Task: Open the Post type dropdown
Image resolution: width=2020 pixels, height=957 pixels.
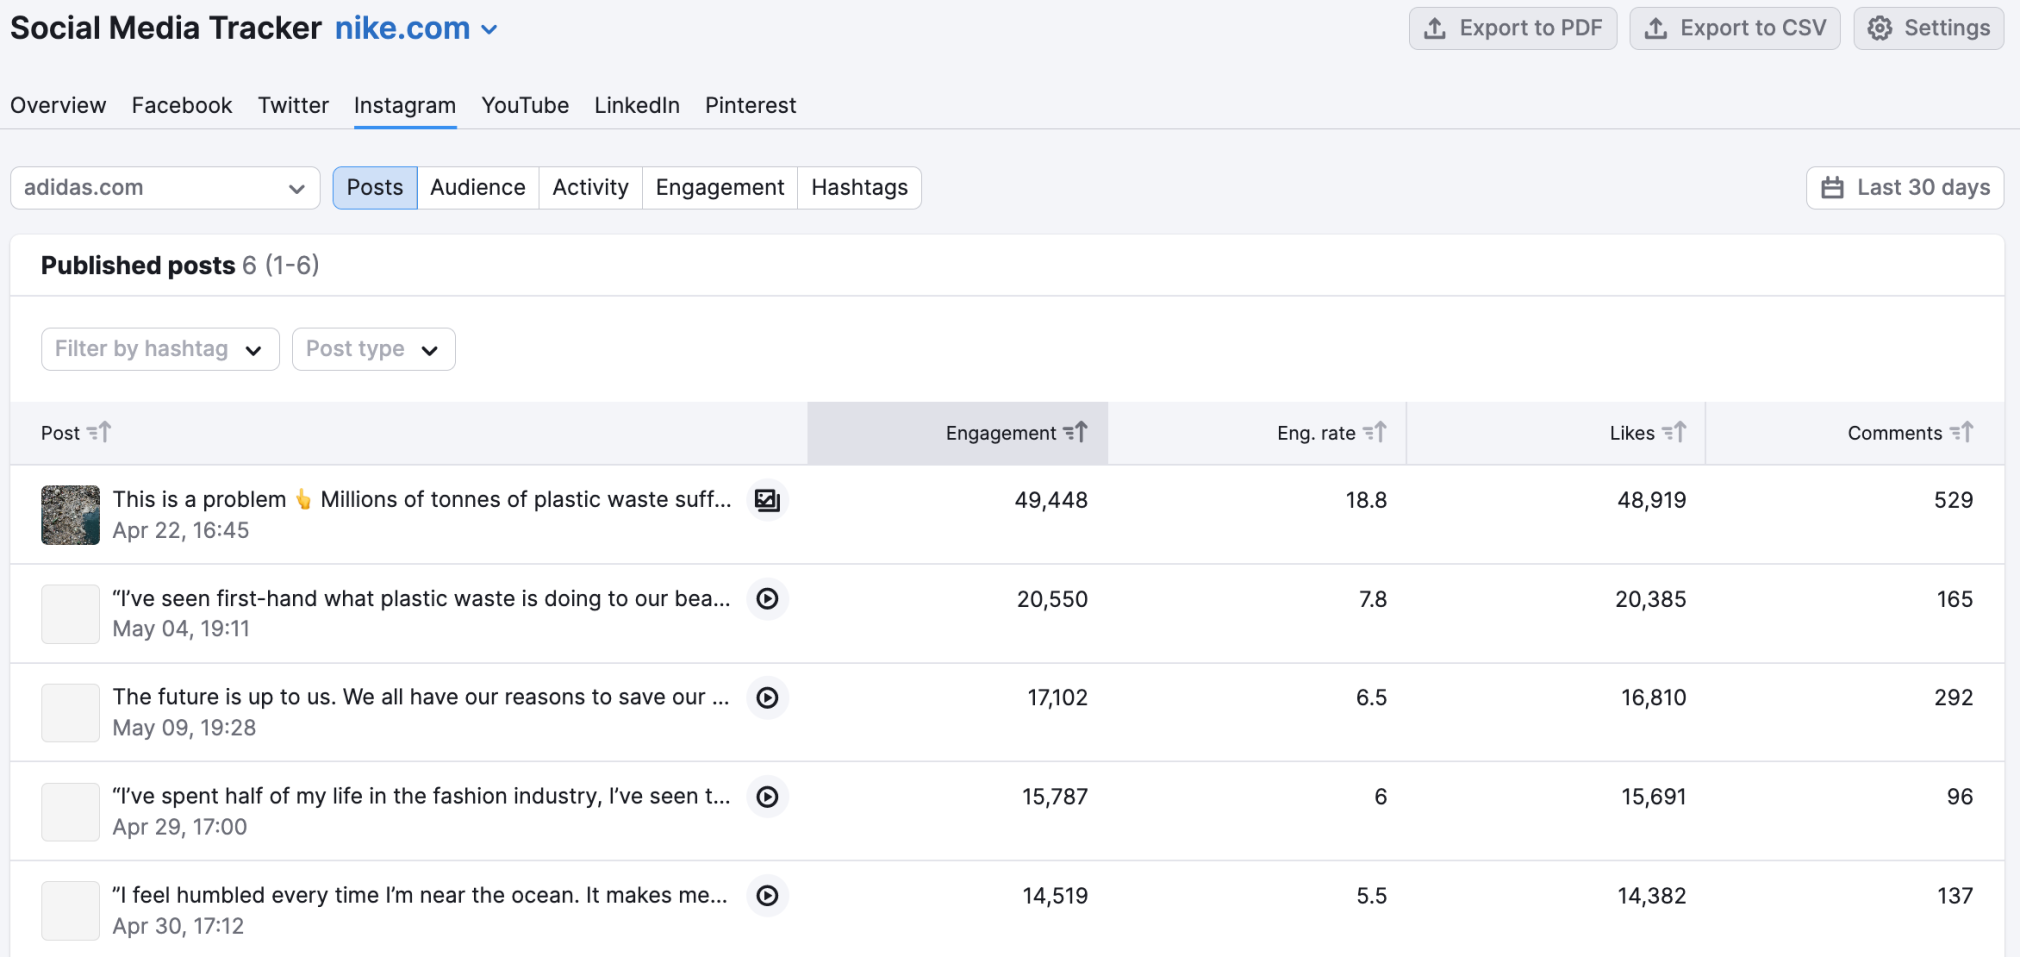Action: pos(373,349)
